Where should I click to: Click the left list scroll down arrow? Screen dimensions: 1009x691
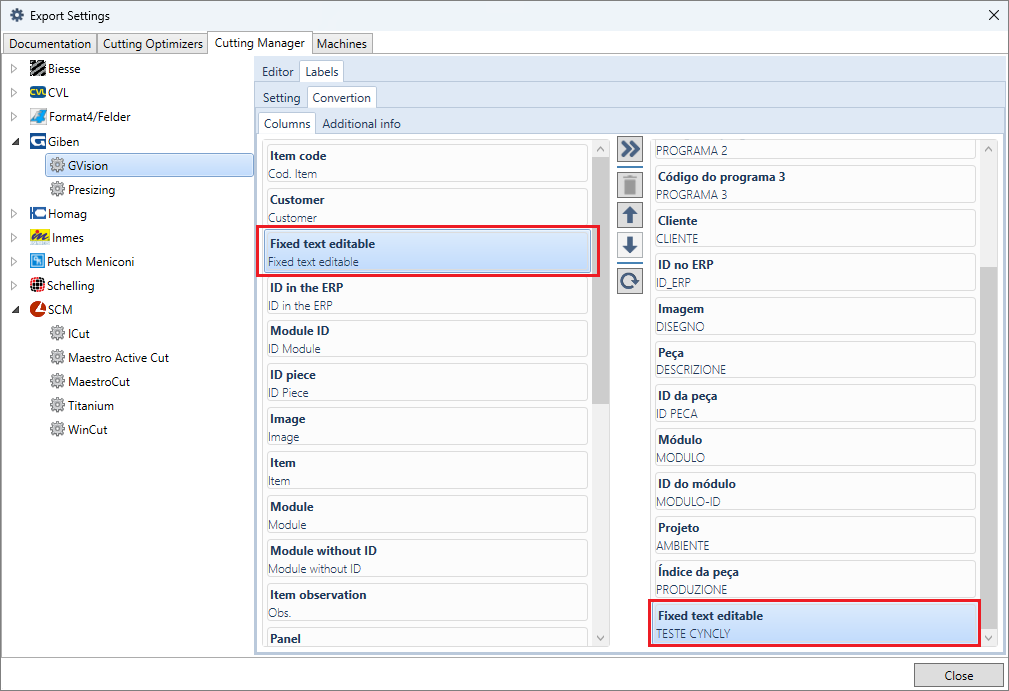[x=600, y=638]
